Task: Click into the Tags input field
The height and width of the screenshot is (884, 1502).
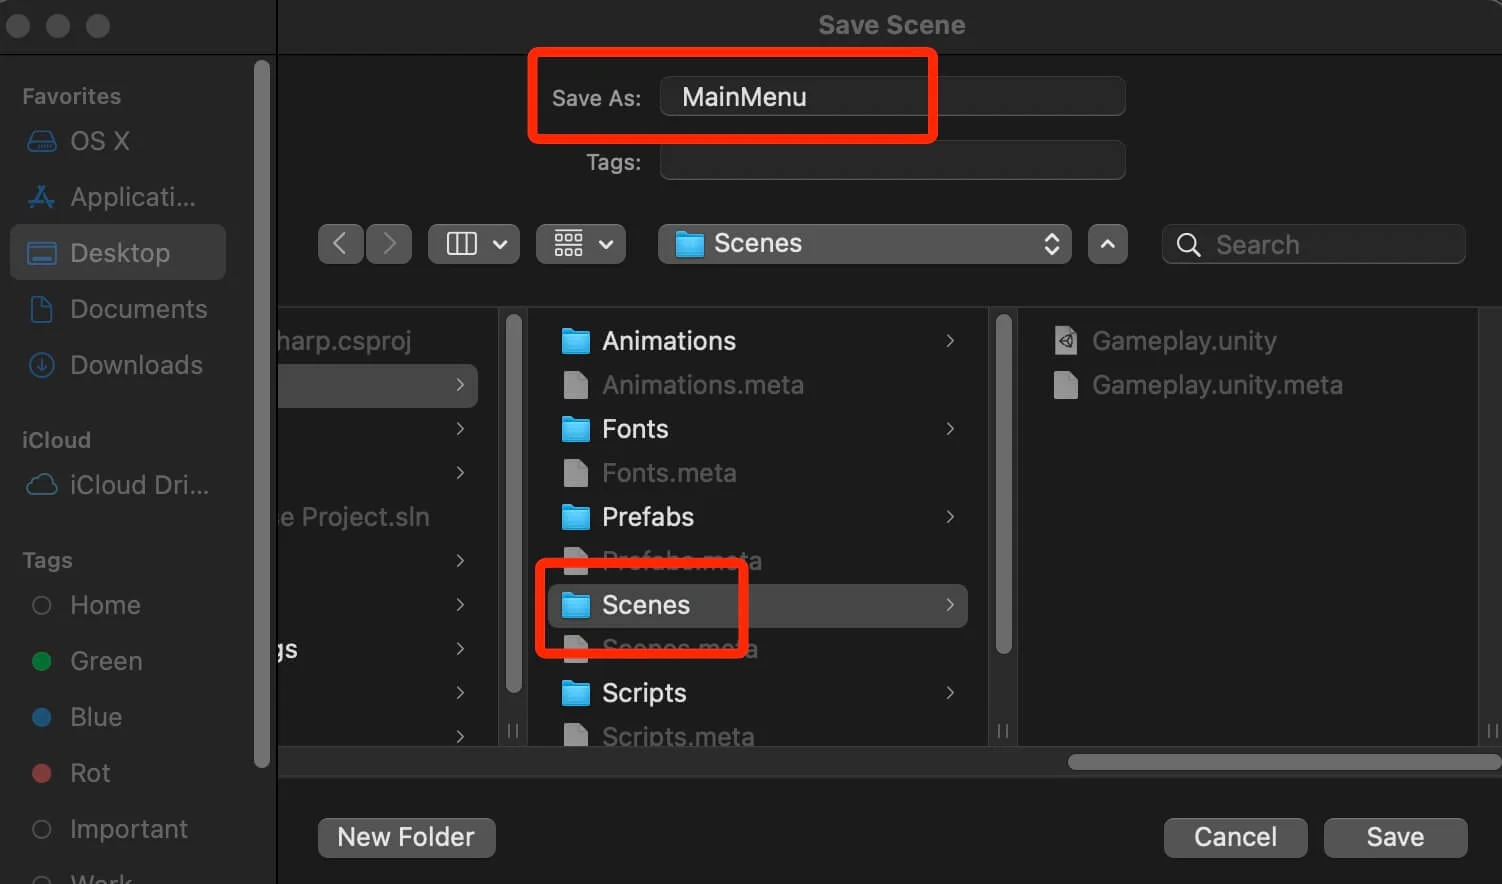Action: 892,161
